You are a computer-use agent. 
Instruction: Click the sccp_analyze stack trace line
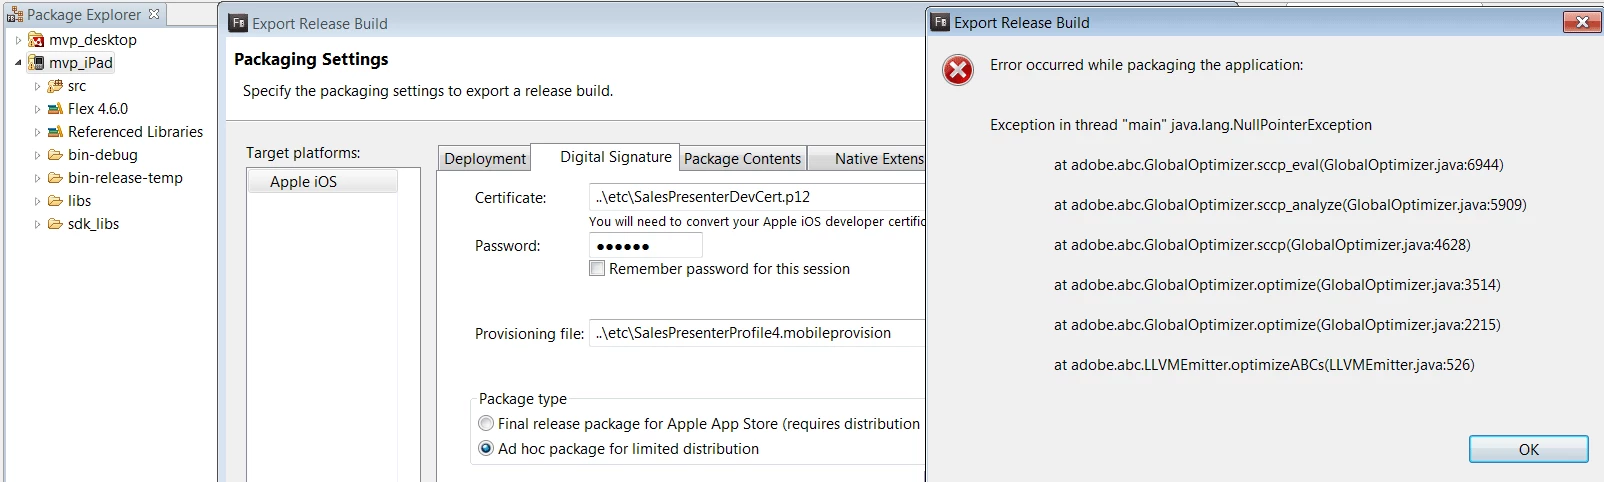(1290, 205)
